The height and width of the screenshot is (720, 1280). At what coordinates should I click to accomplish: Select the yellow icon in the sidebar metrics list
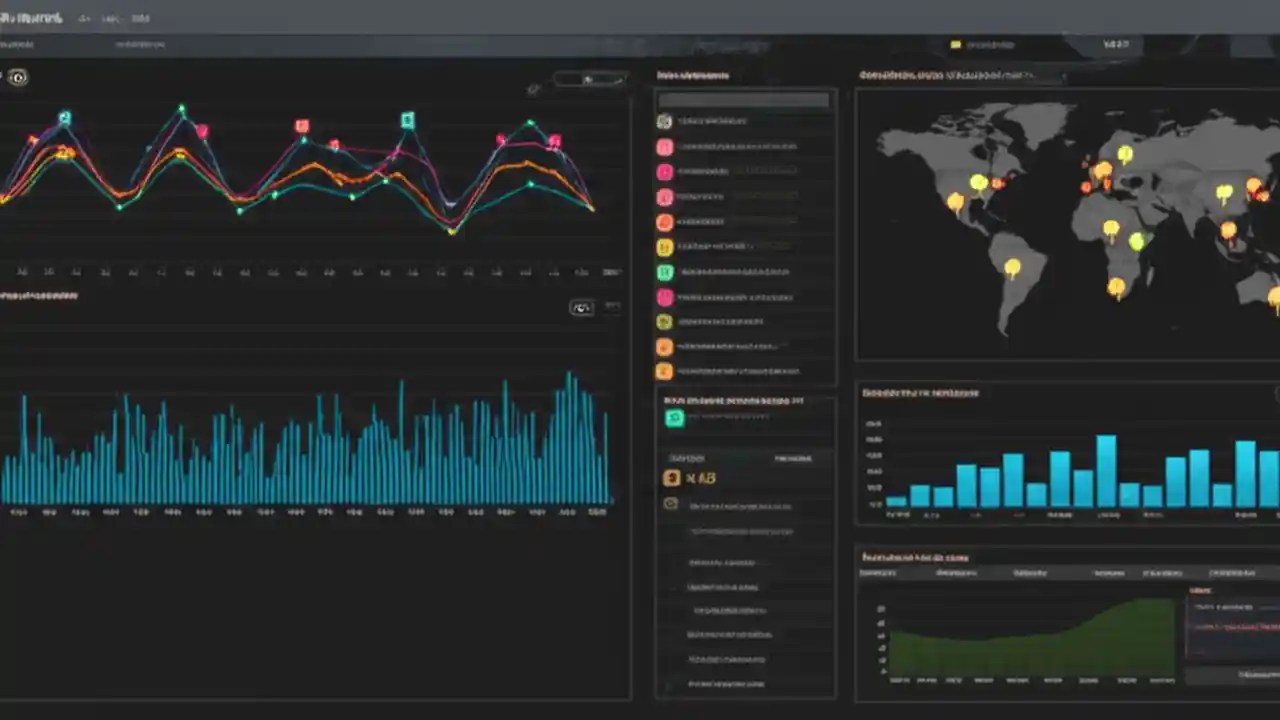(665, 246)
